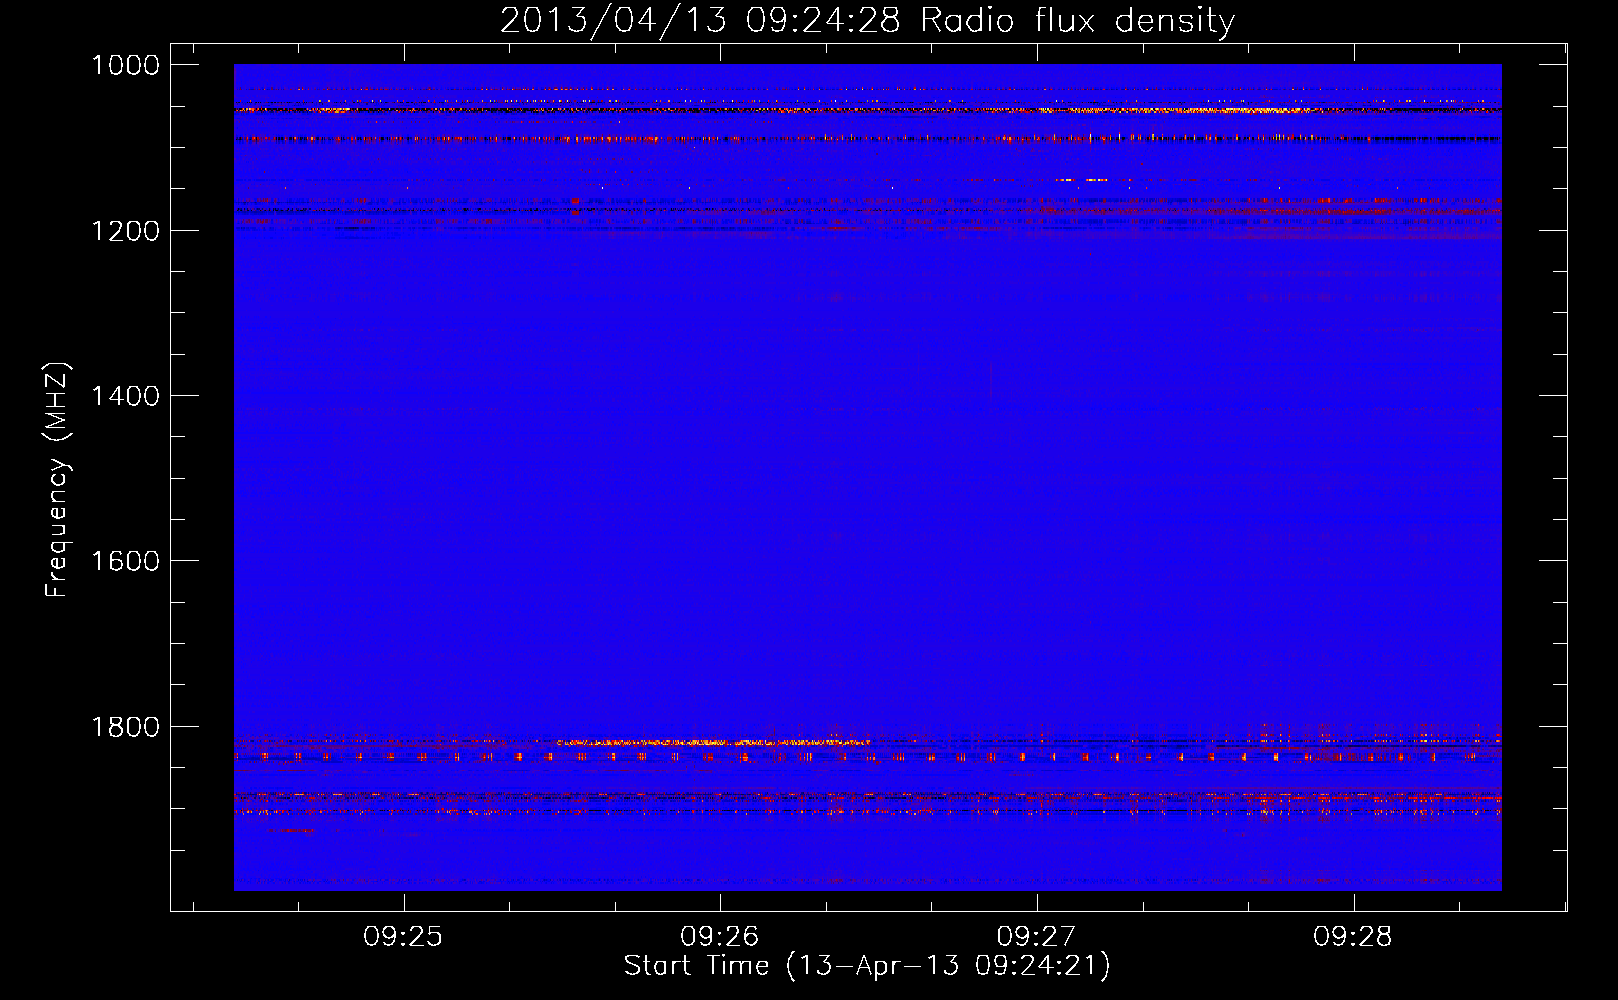Click the plot title 'Radio flux density'

(1078, 21)
